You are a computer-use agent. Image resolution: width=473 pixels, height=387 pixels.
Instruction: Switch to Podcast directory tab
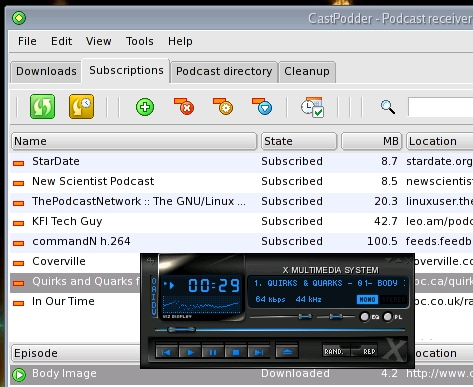click(x=224, y=71)
